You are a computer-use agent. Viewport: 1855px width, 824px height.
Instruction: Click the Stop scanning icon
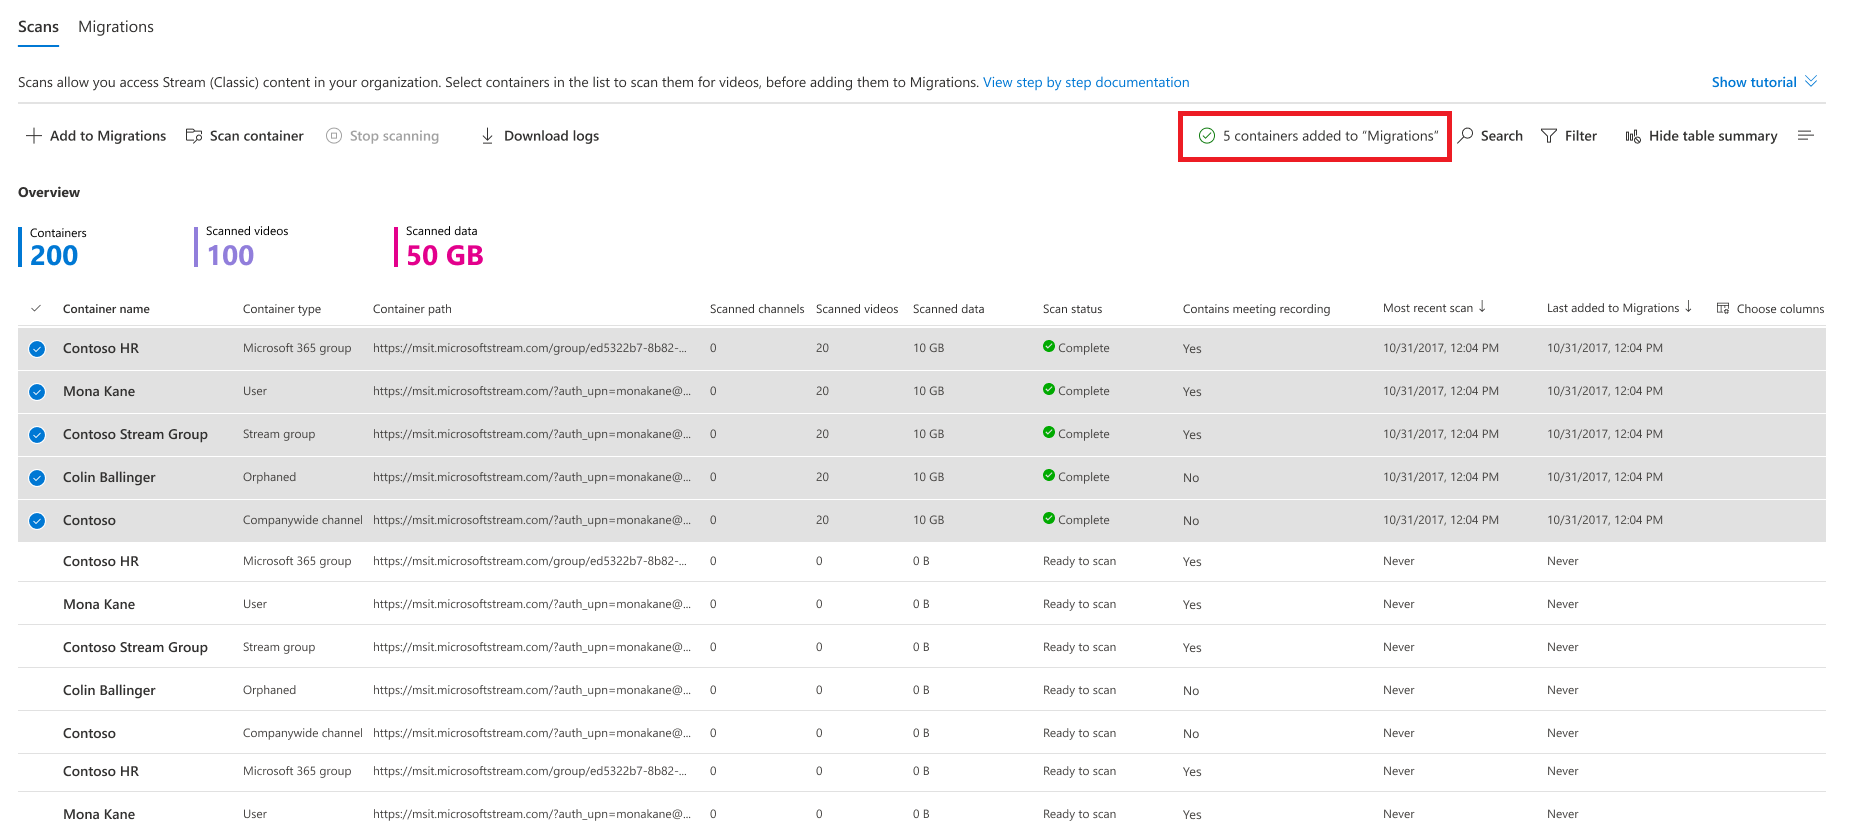click(x=334, y=136)
